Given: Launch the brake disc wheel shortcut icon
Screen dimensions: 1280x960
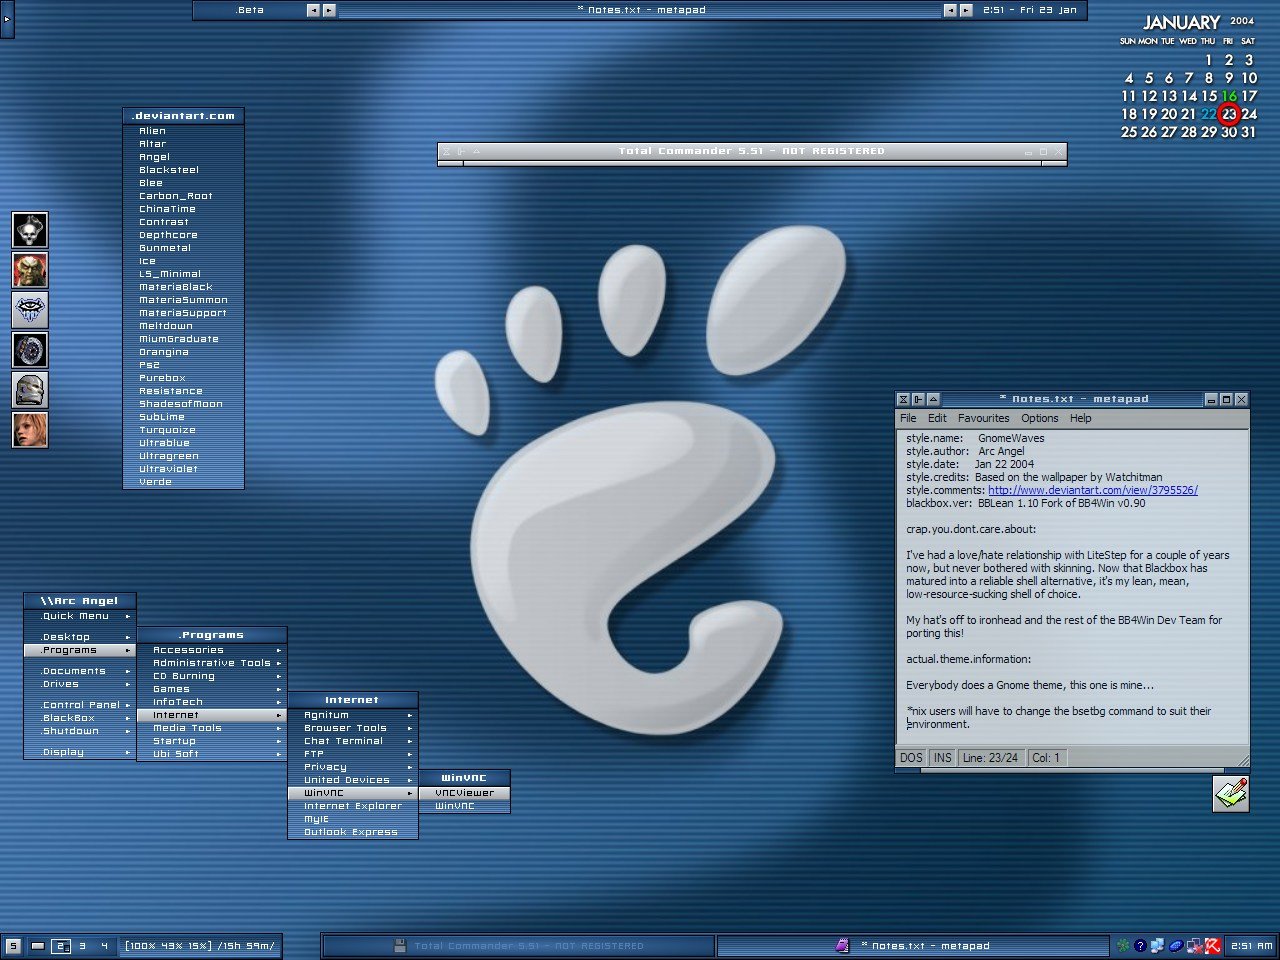Looking at the screenshot, I should pyautogui.click(x=30, y=350).
